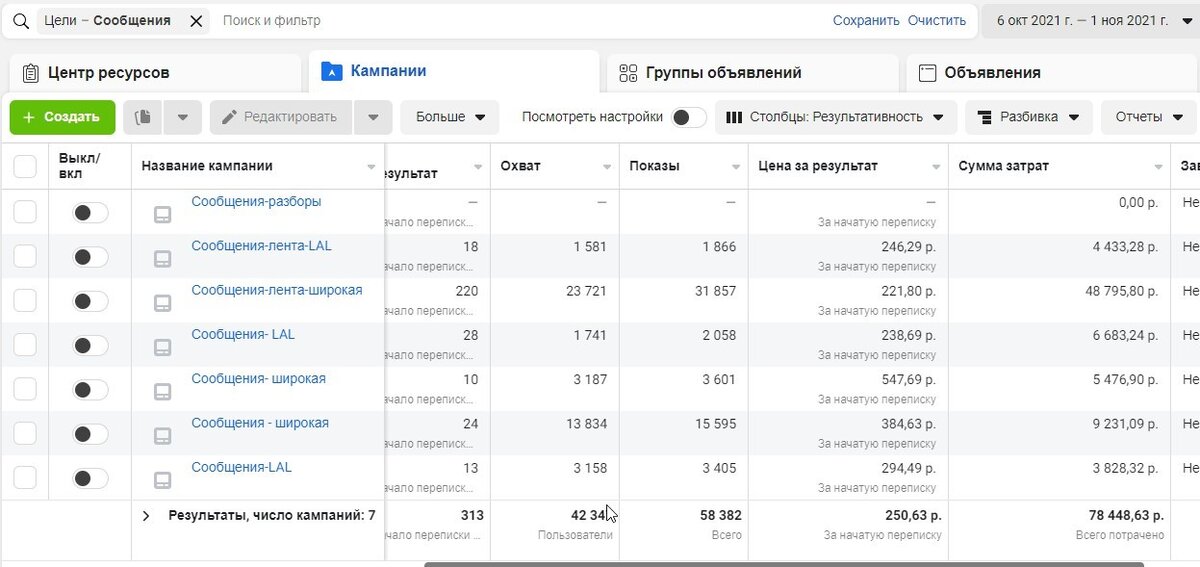Click the green Создать button
Viewport: 1200px width, 567px height.
(x=62, y=117)
